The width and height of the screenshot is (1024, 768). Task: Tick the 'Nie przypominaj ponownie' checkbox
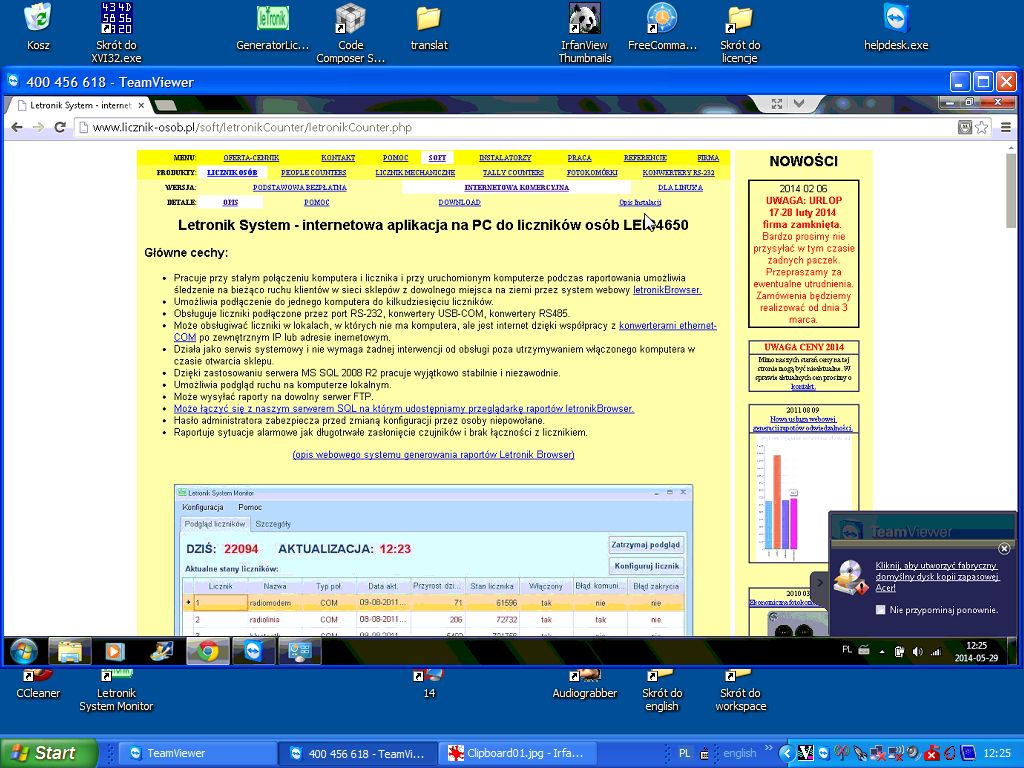coord(881,609)
